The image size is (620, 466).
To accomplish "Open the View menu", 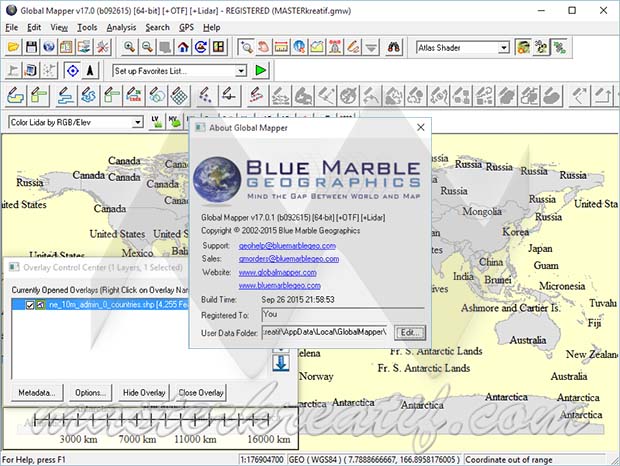I will pyautogui.click(x=59, y=27).
